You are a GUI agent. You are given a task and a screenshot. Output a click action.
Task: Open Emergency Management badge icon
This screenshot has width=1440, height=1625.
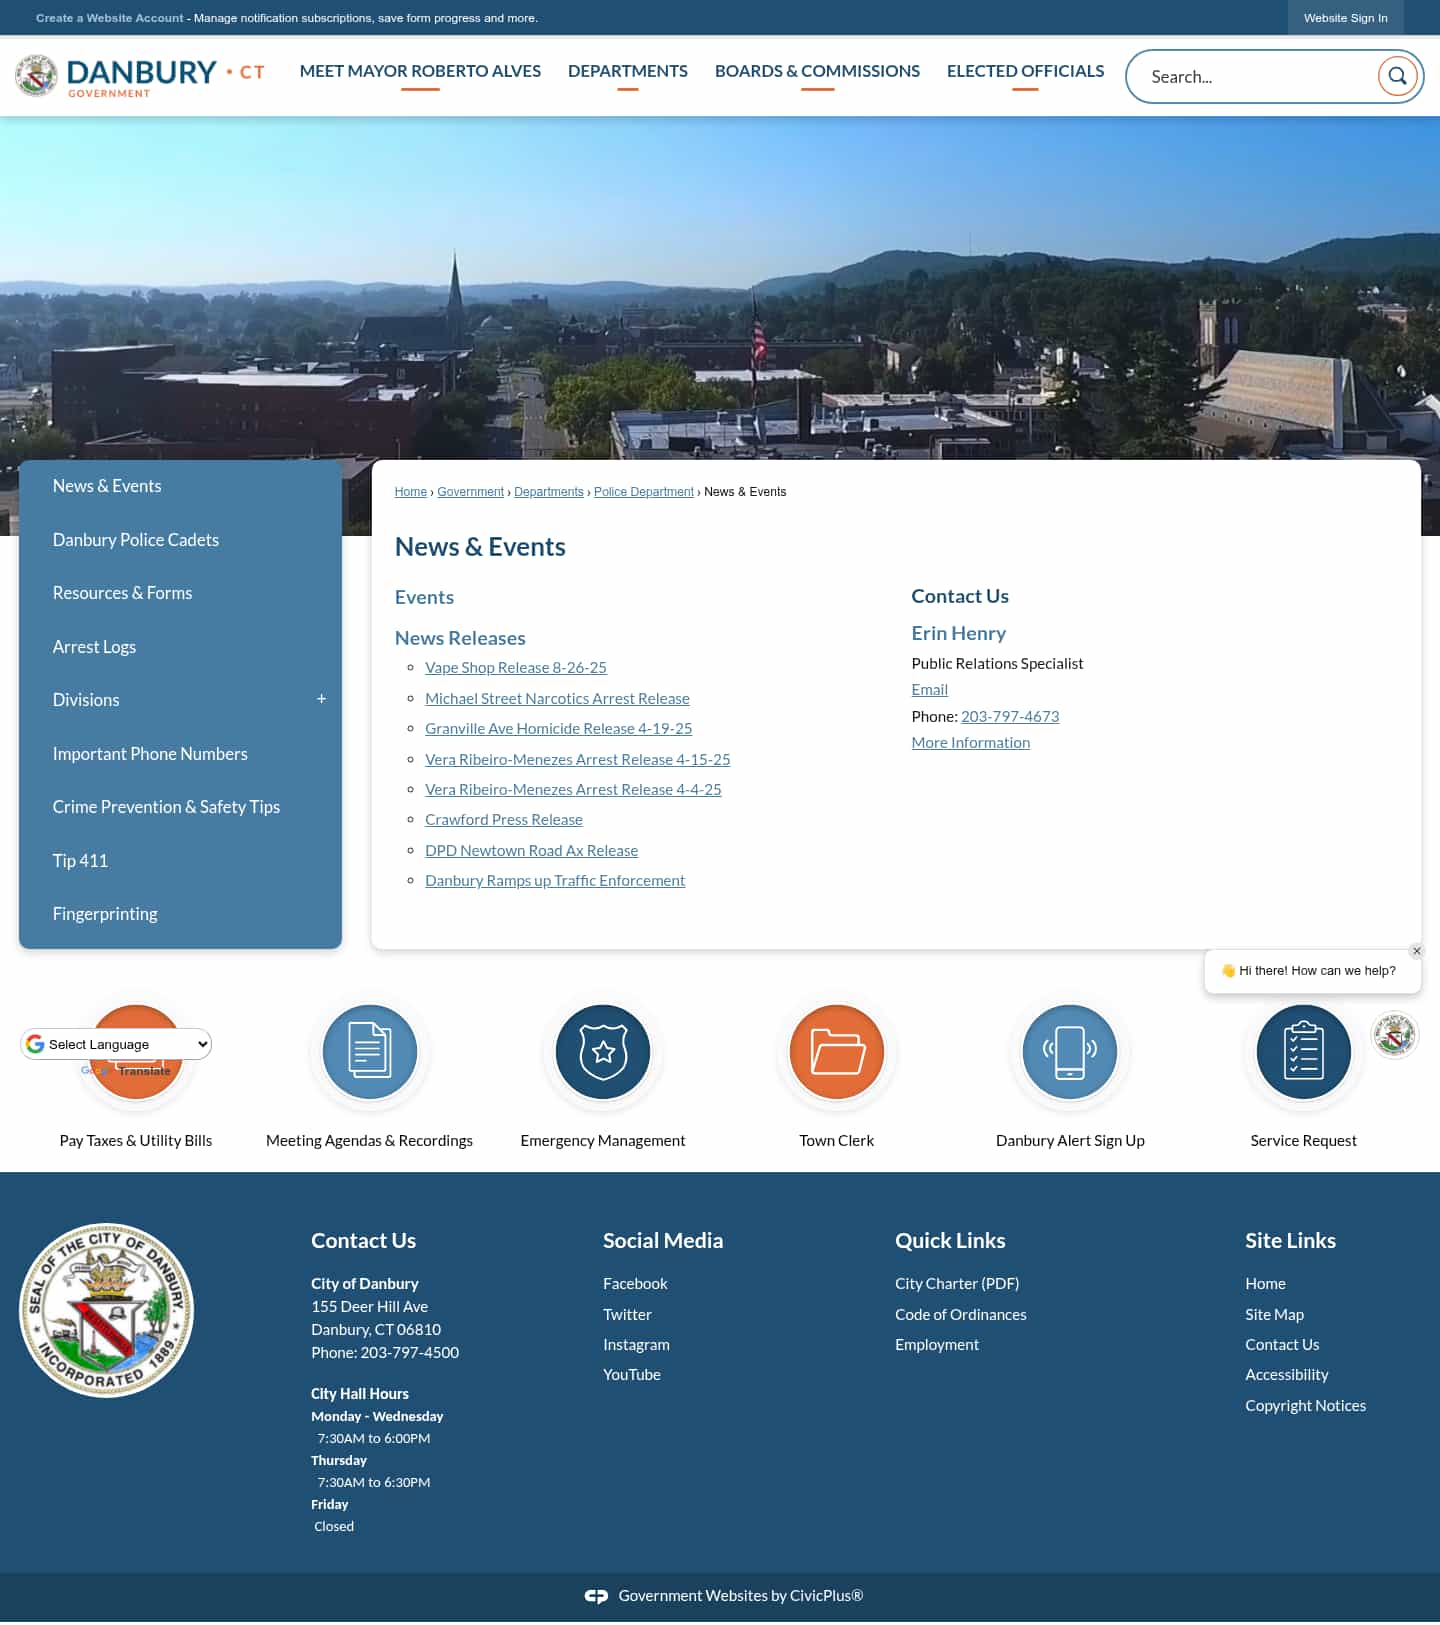click(603, 1052)
